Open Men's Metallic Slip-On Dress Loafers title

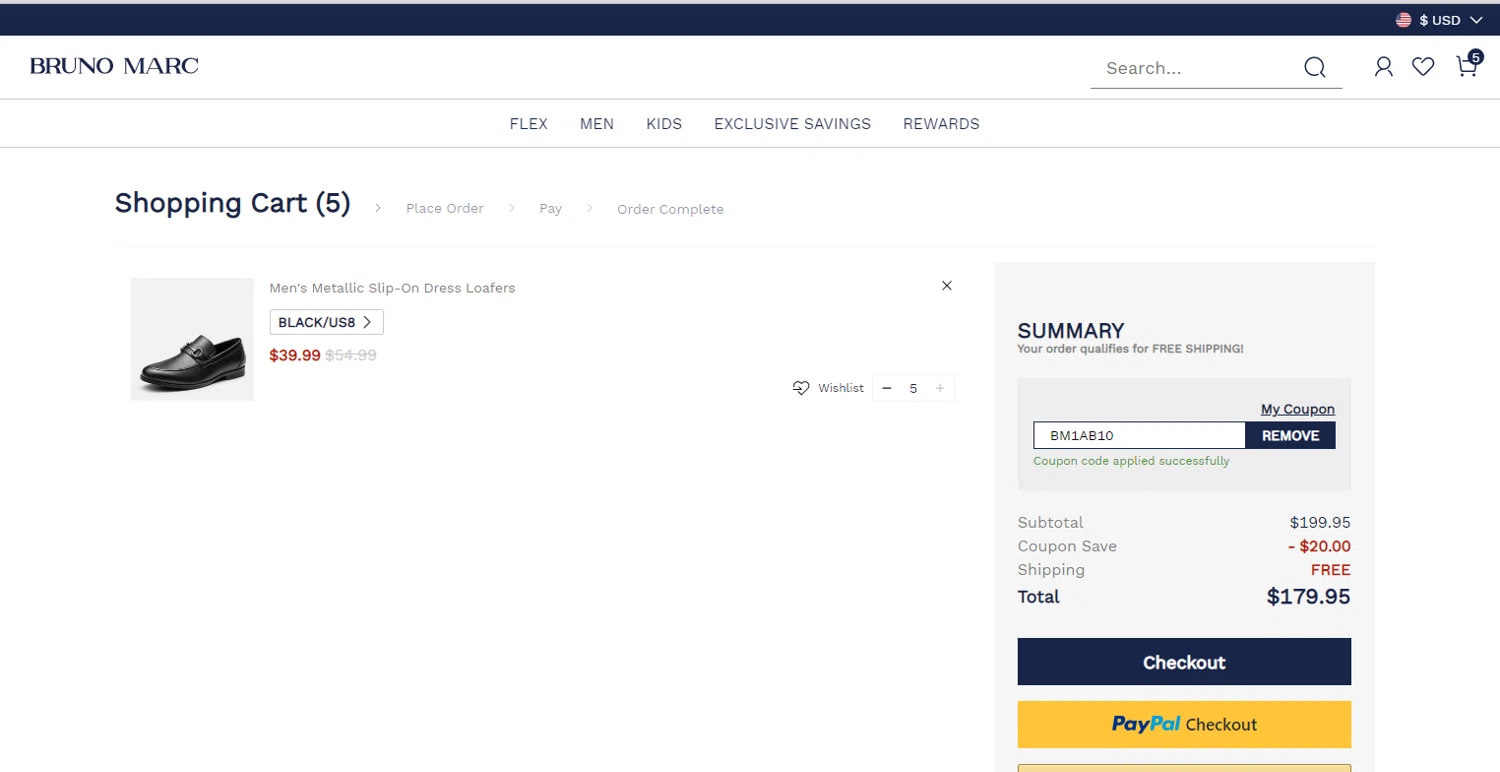(x=392, y=288)
